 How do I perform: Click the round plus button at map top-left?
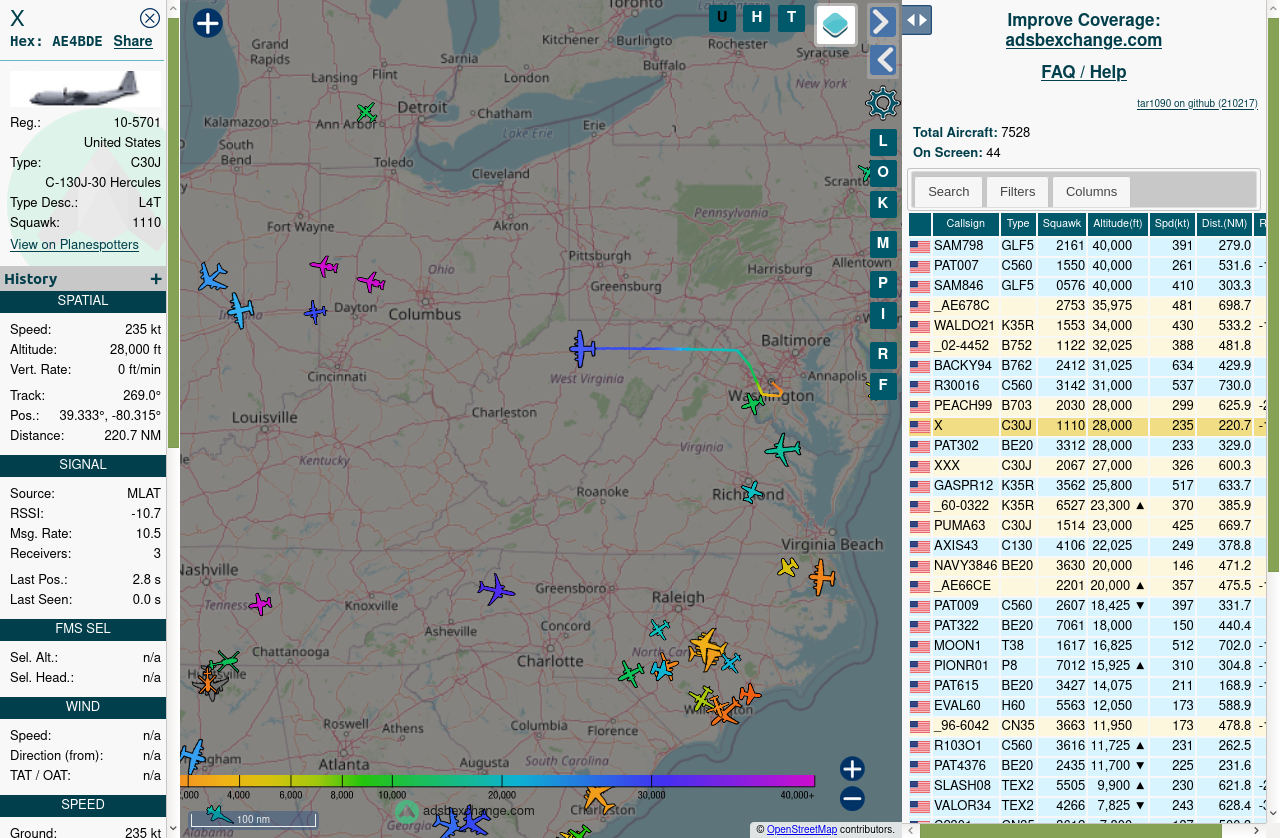coord(207,23)
